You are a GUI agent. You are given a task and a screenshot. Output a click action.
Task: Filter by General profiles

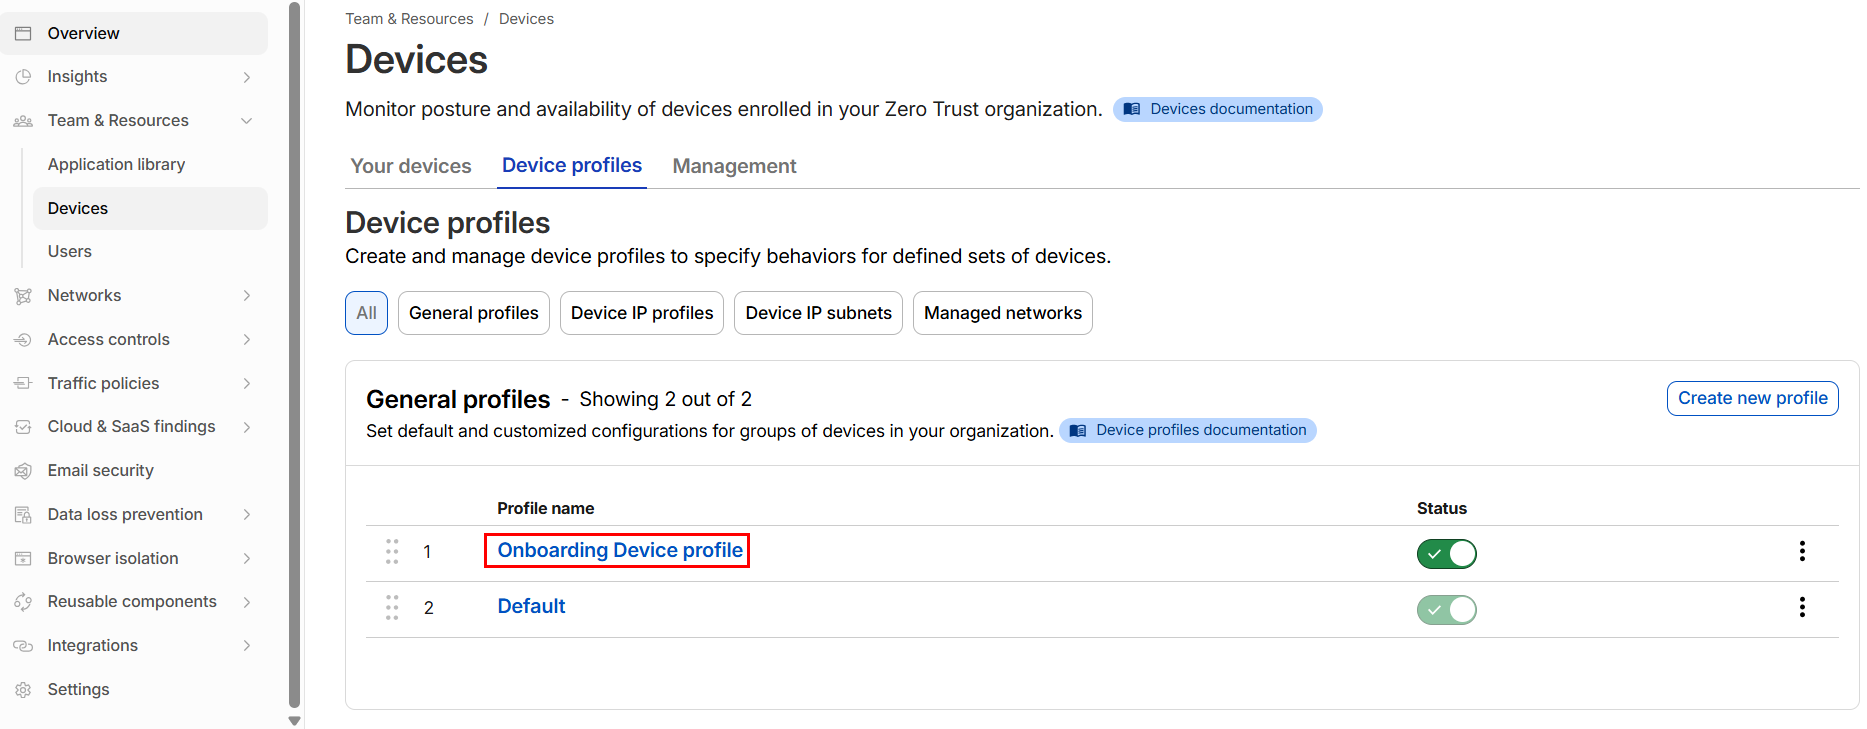474,313
